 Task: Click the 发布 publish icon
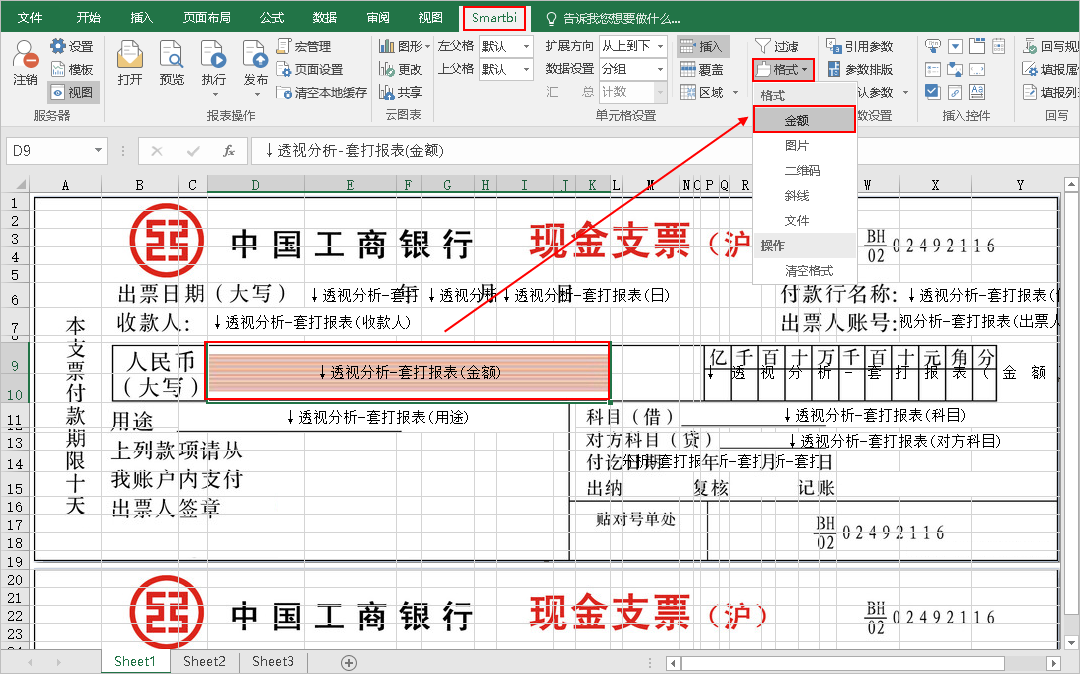pos(256,54)
